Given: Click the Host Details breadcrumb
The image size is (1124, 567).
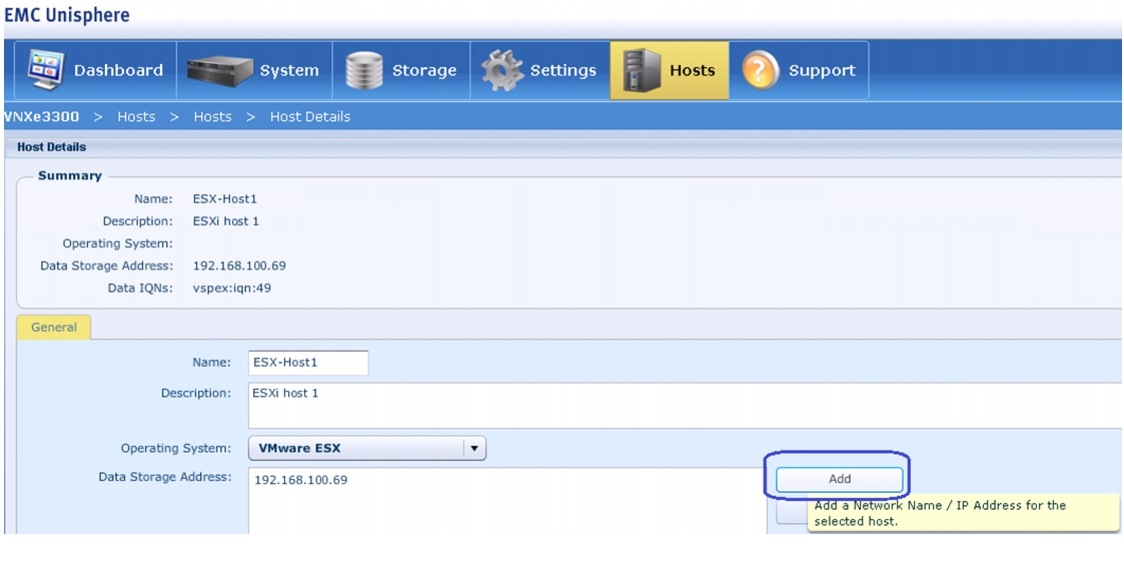Looking at the screenshot, I should tap(310, 116).
